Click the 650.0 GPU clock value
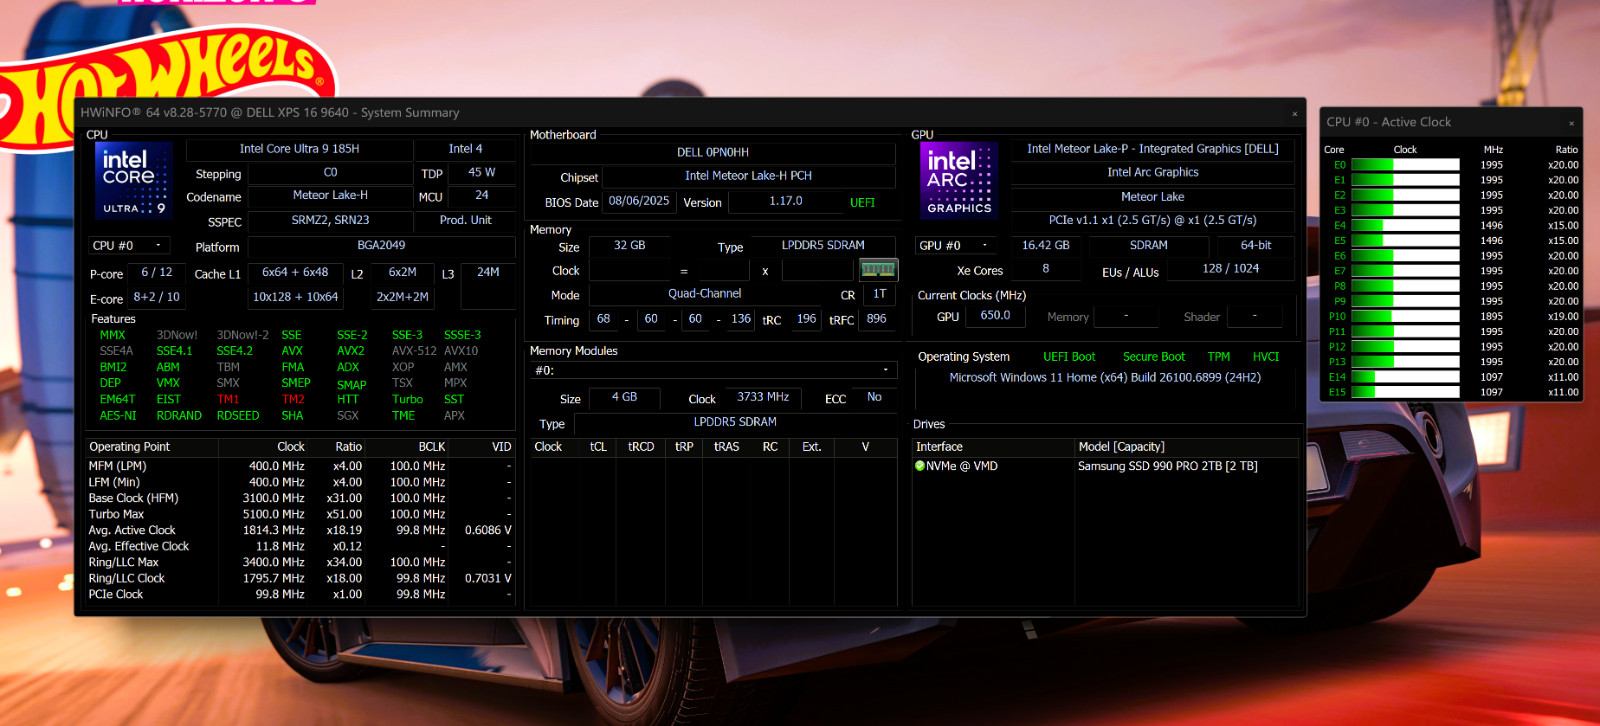The width and height of the screenshot is (1600, 726). pyautogui.click(x=995, y=315)
